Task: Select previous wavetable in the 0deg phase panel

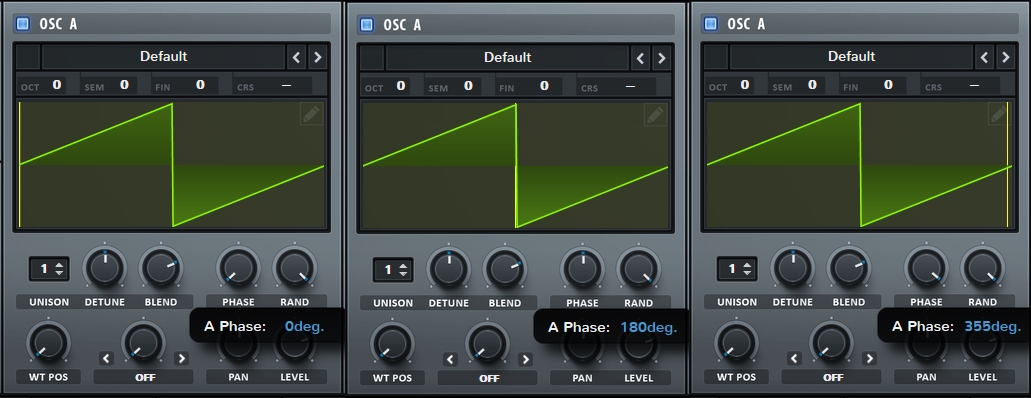Action: (296, 57)
